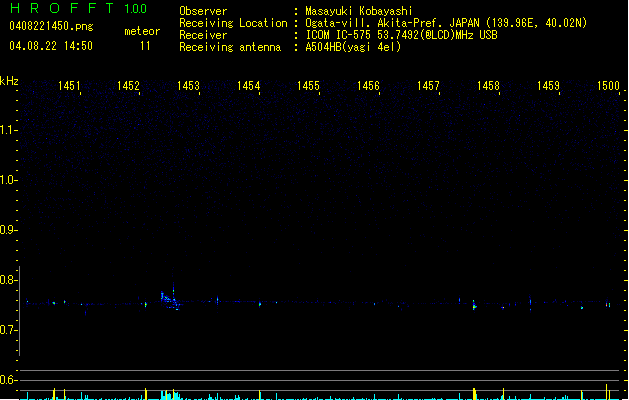
Task: Click the 1456 time axis marker
Action: tap(368, 86)
